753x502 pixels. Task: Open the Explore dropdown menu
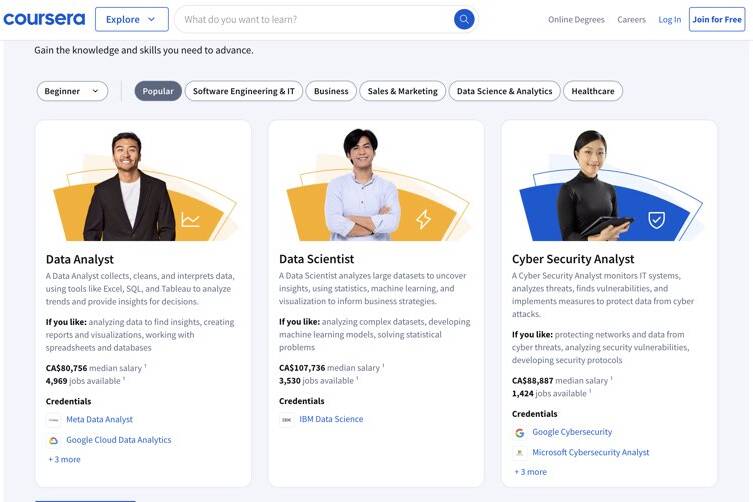pyautogui.click(x=132, y=19)
